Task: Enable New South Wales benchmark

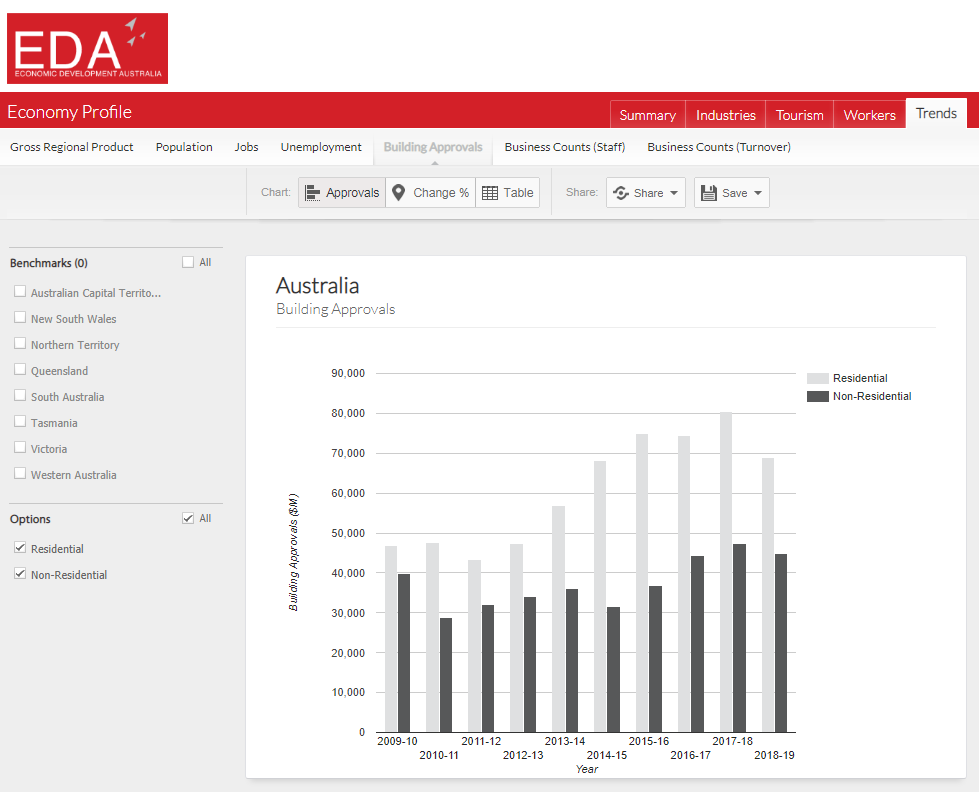Action: coord(20,318)
